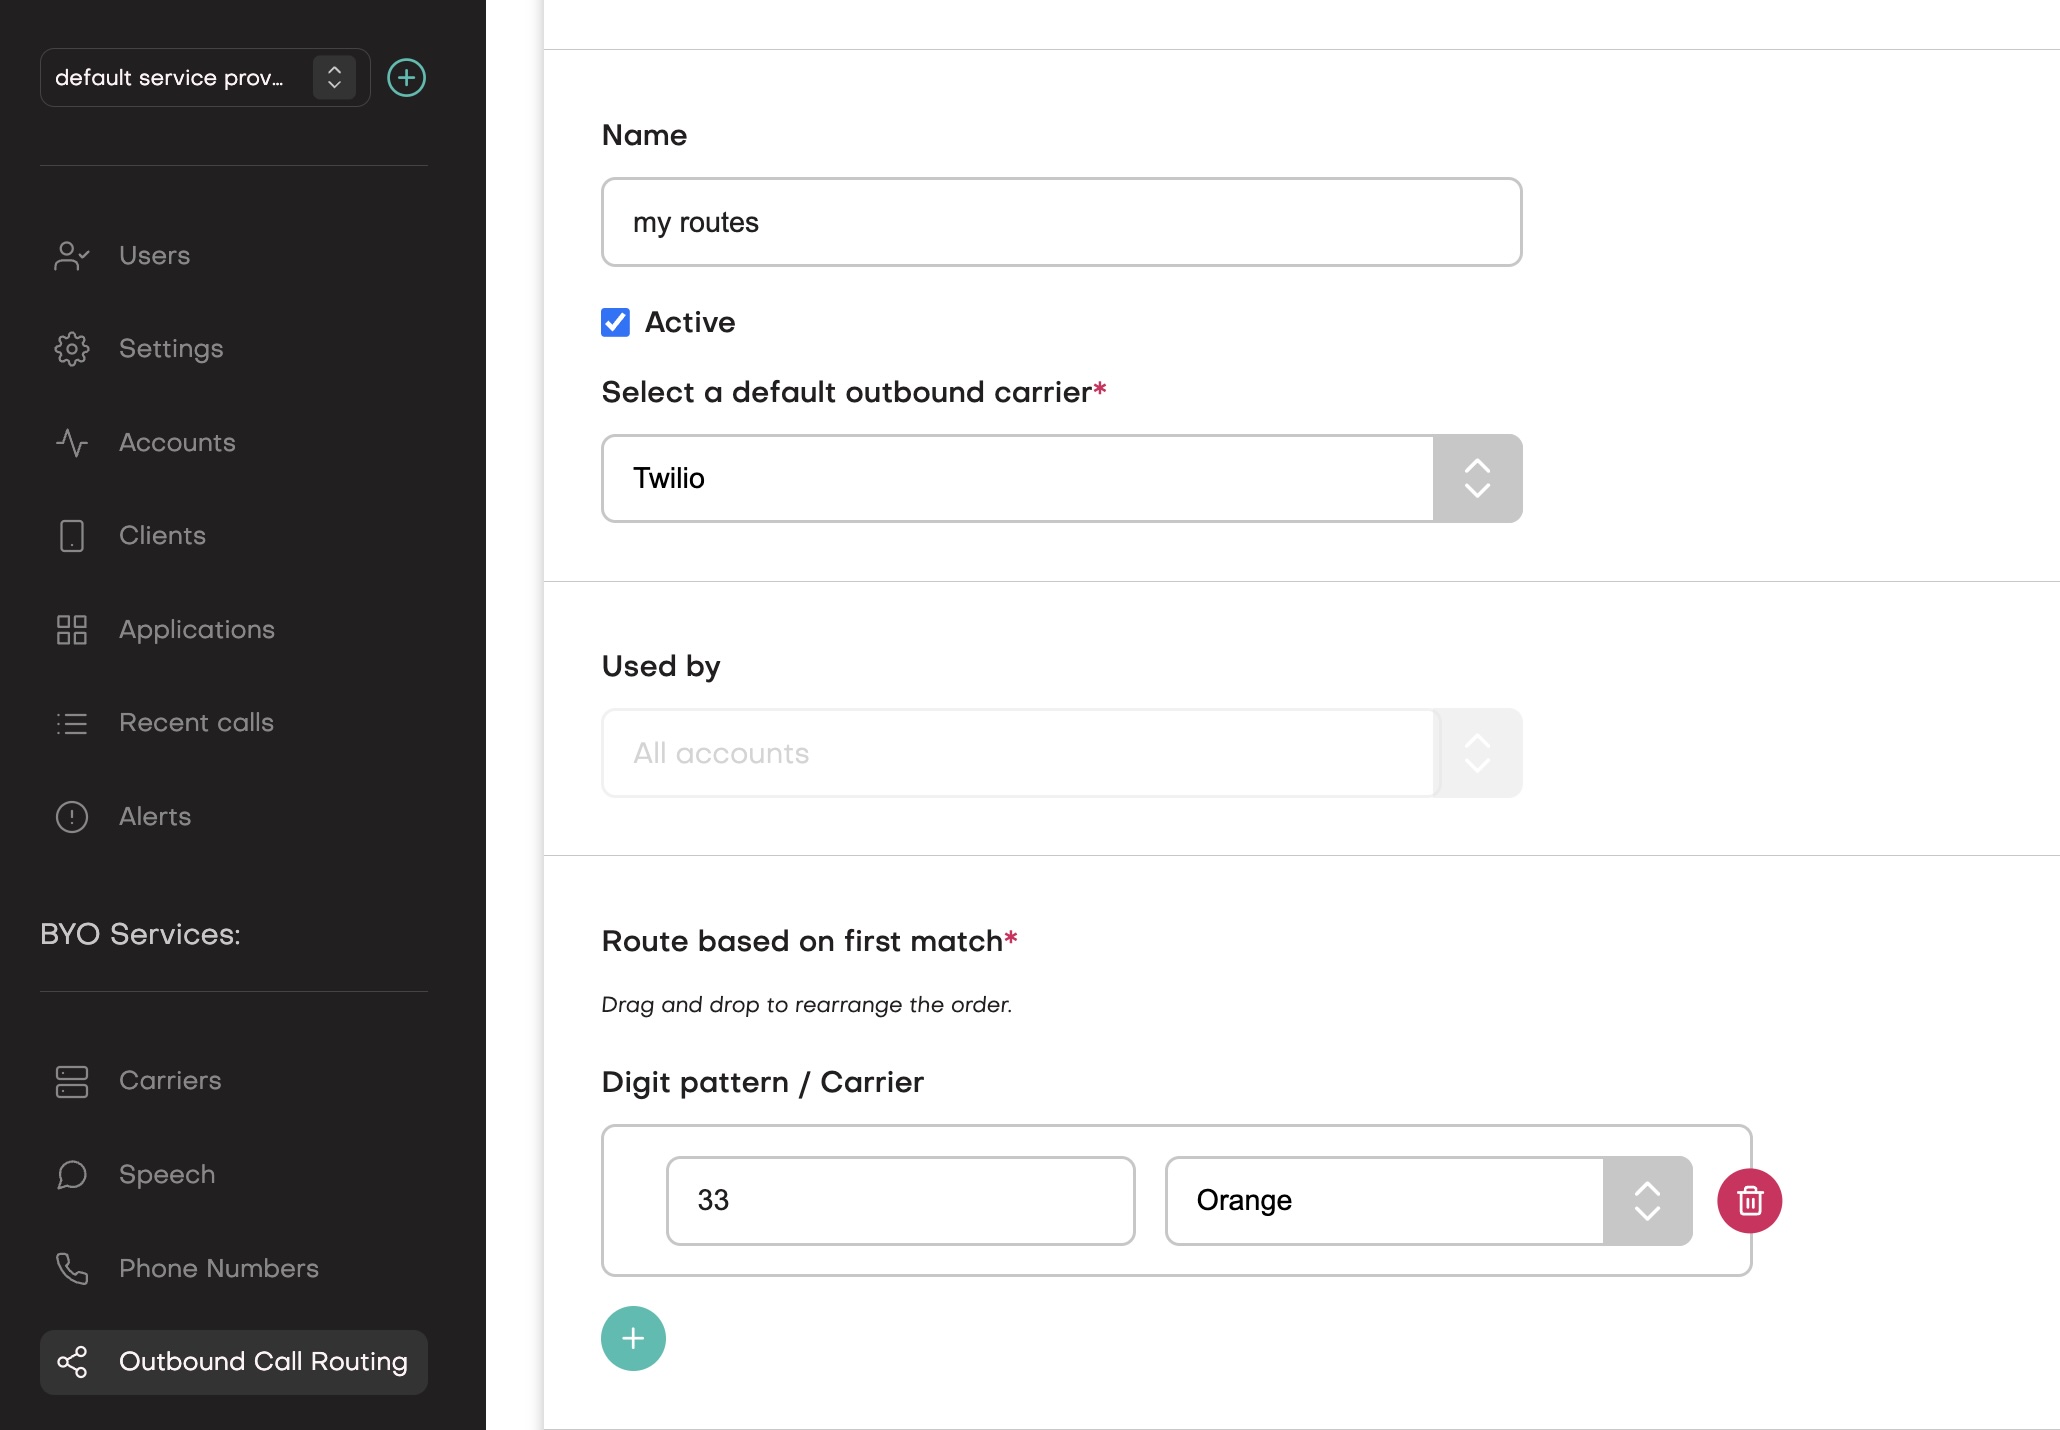The image size is (2060, 1430).
Task: Open the Speech service settings
Action: point(166,1174)
